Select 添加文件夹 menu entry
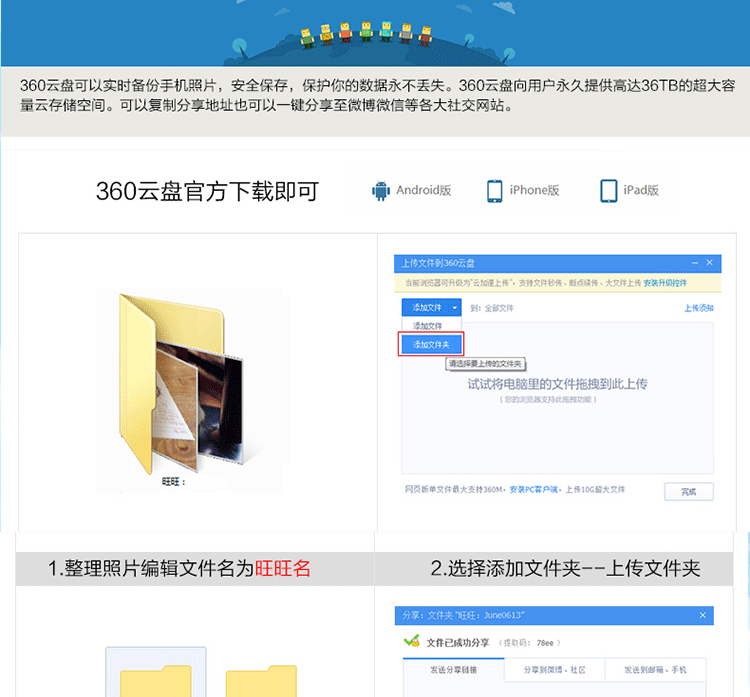The width and height of the screenshot is (750, 697). coord(431,344)
